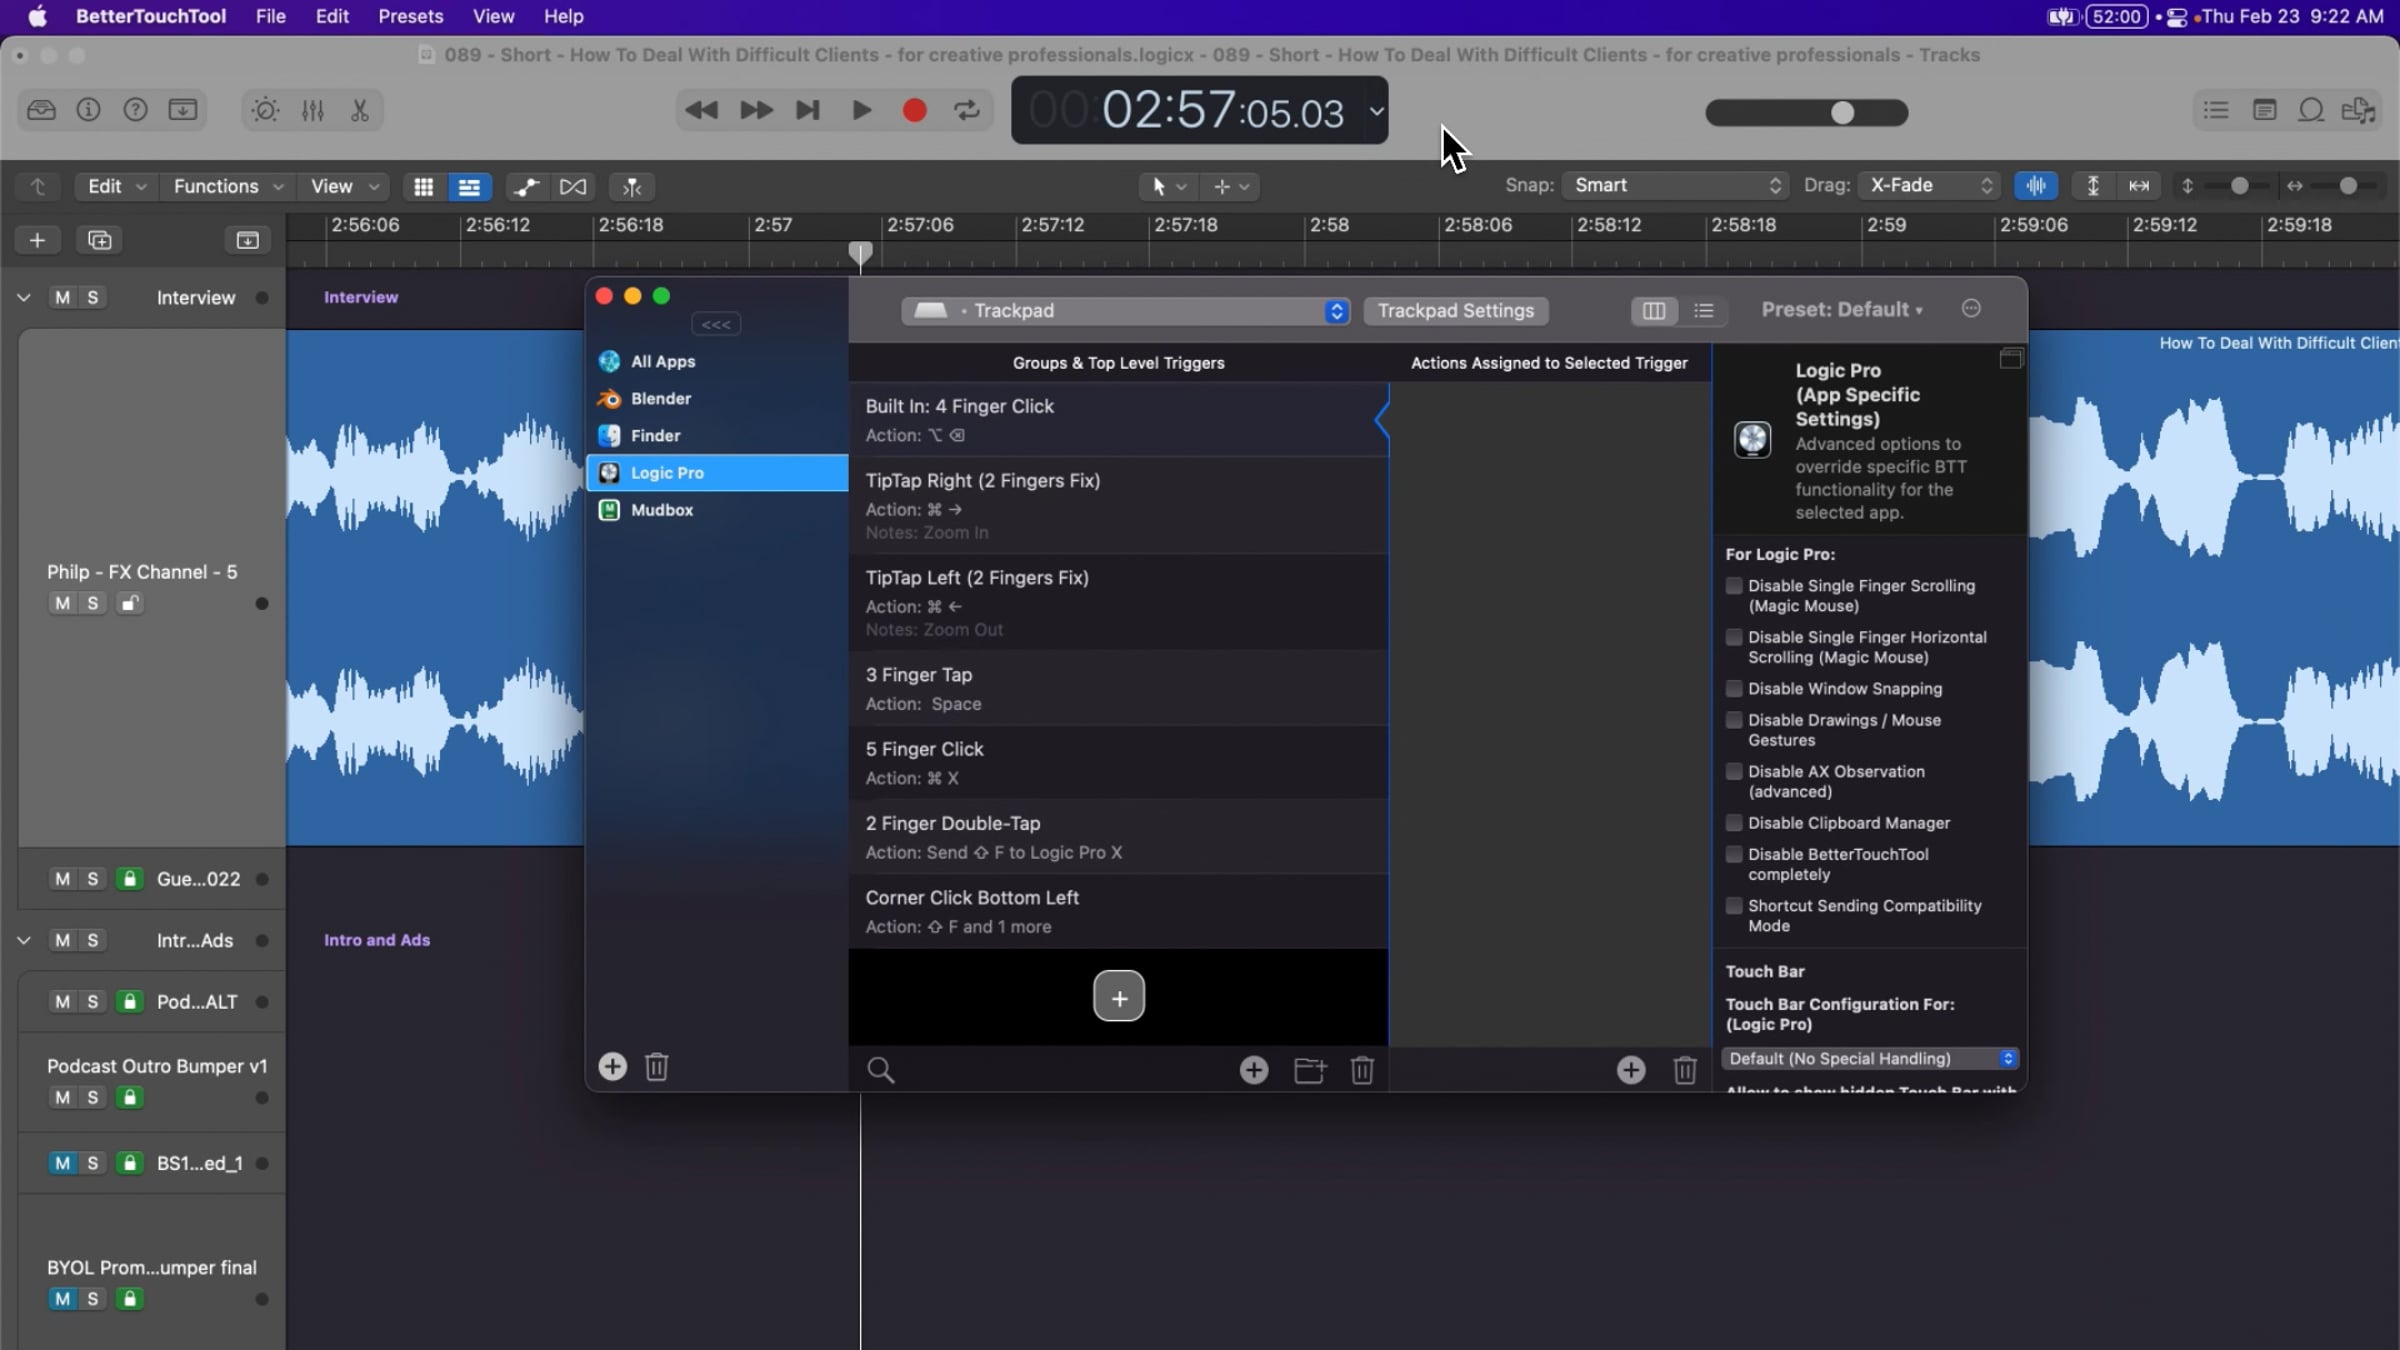The image size is (2400, 1350).
Task: Toggle the Cycle loop button
Action: (x=967, y=110)
